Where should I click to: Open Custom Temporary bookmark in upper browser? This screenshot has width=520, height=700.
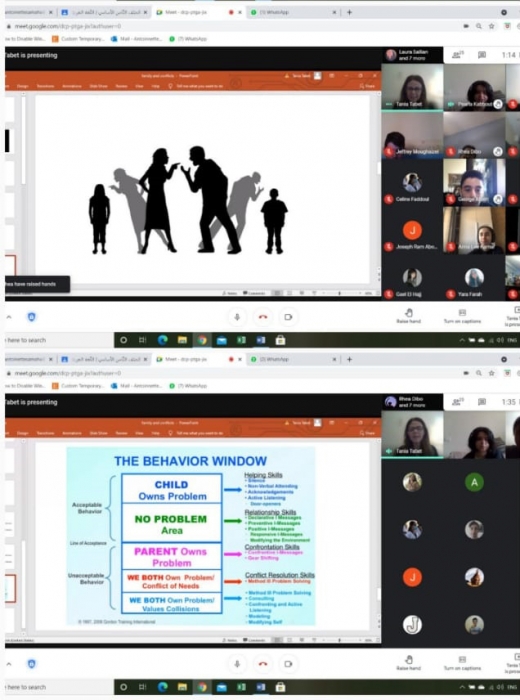(x=78, y=39)
